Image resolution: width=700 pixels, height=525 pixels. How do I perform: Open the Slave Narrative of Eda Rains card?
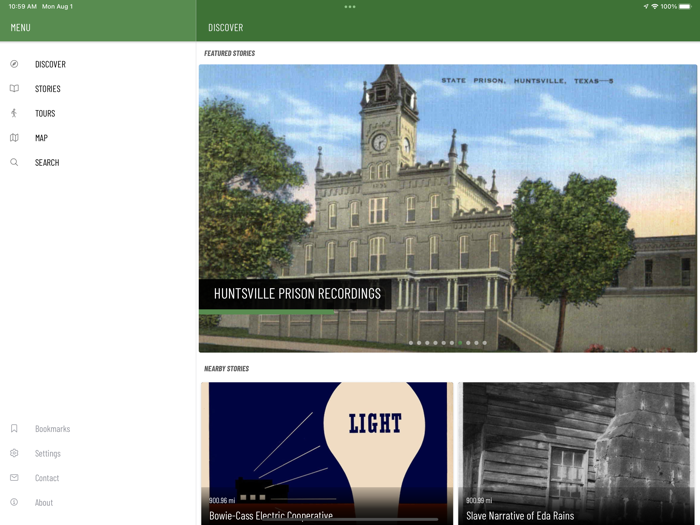click(576, 454)
